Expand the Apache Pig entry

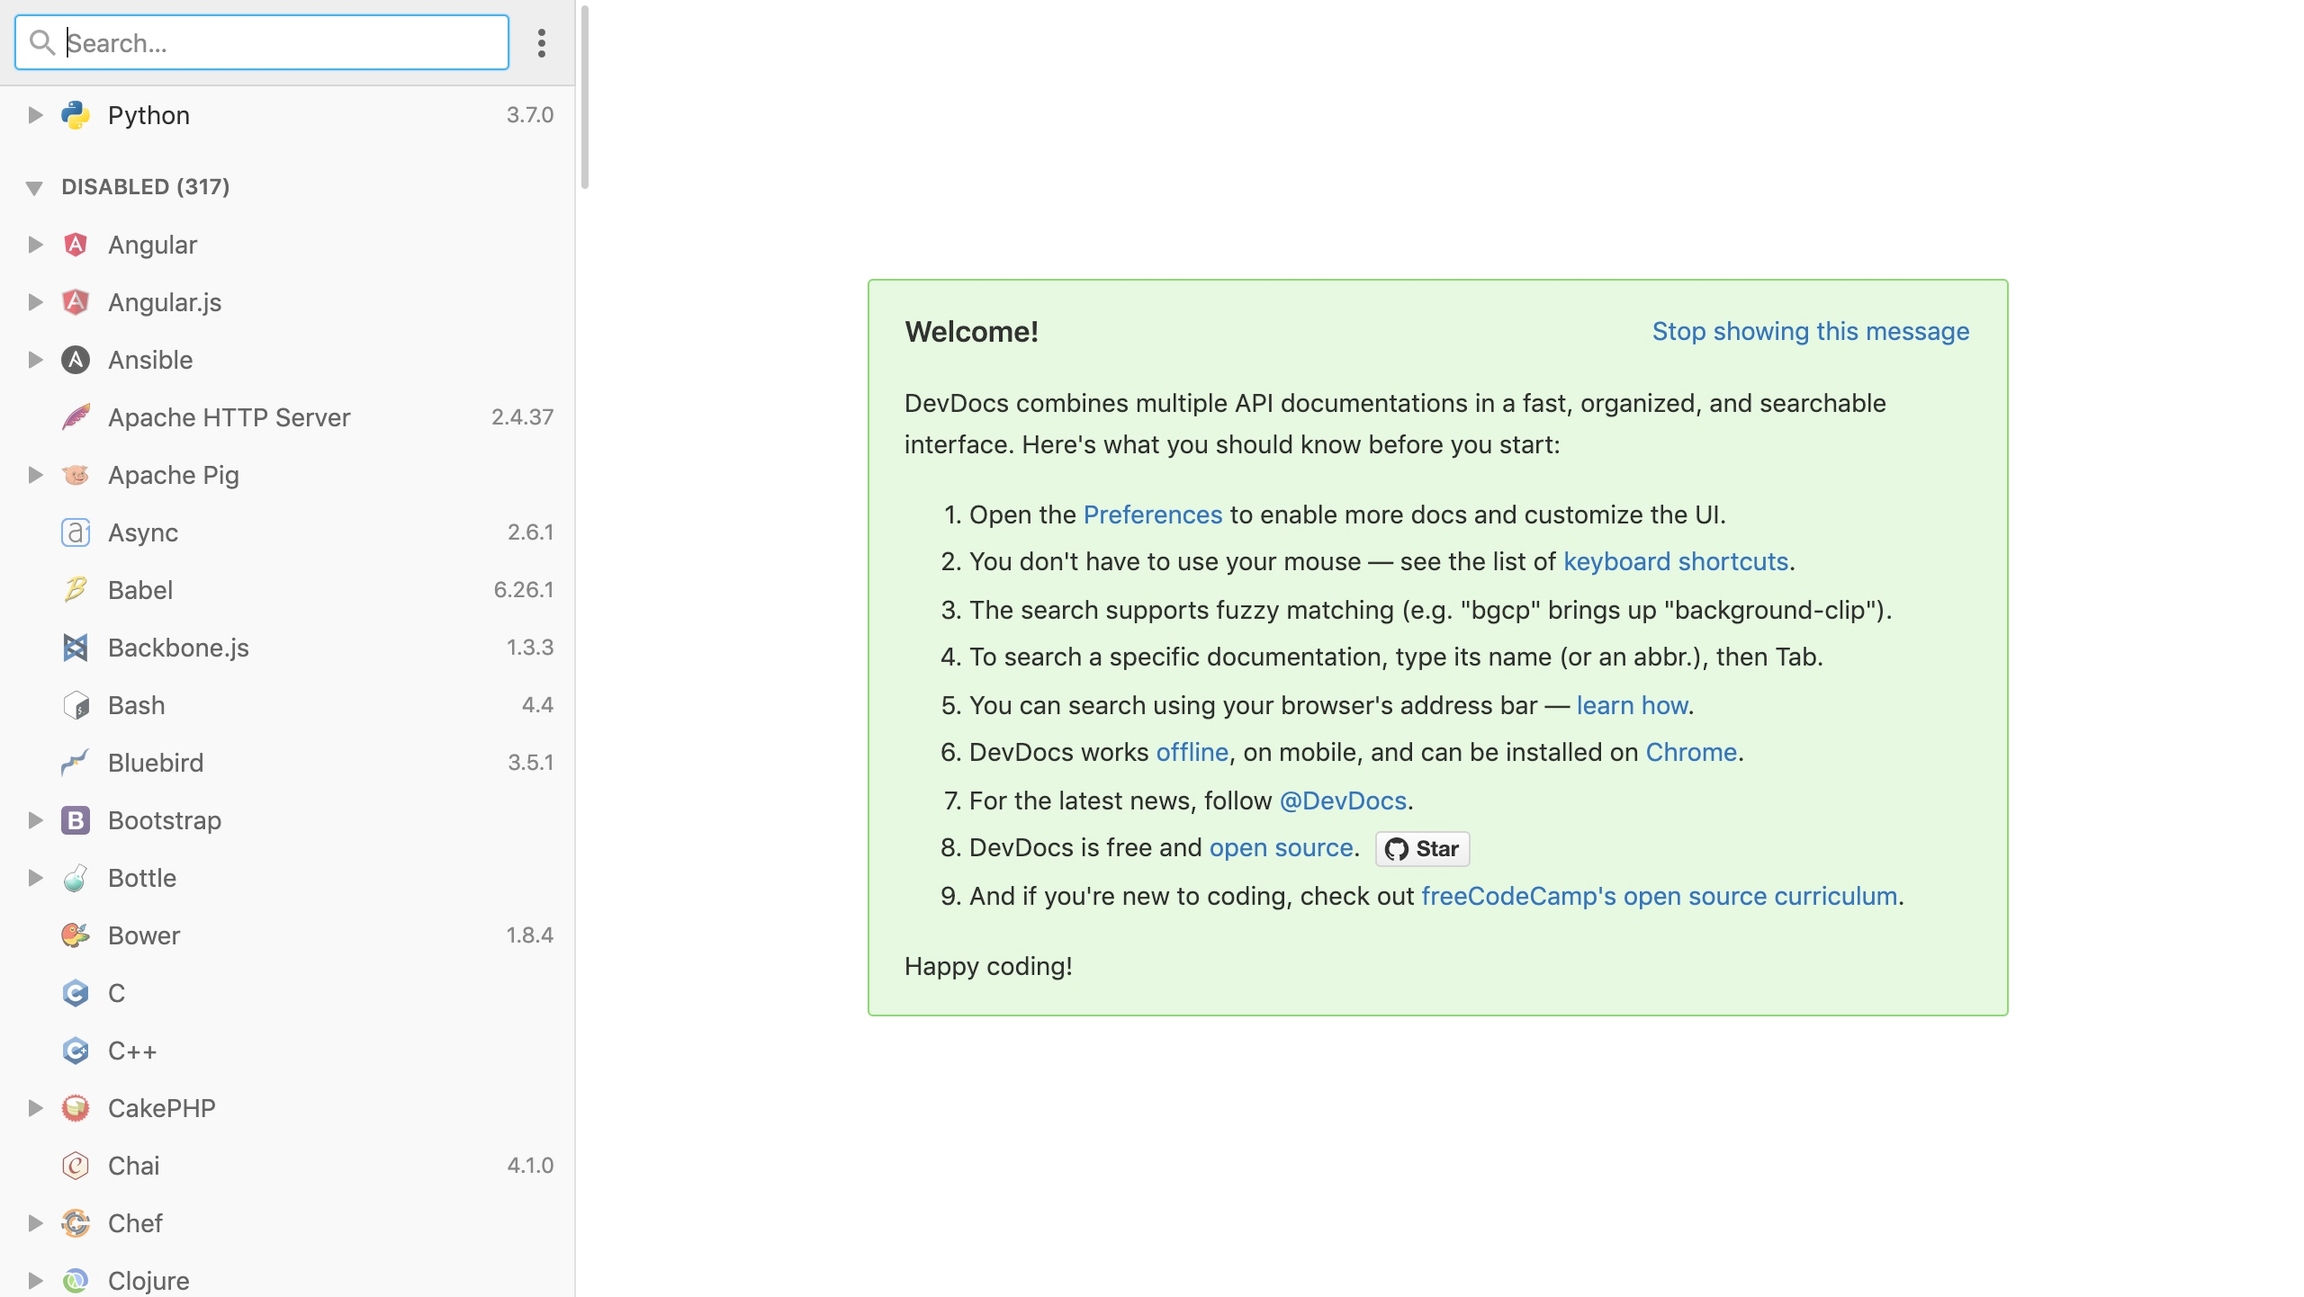(34, 475)
